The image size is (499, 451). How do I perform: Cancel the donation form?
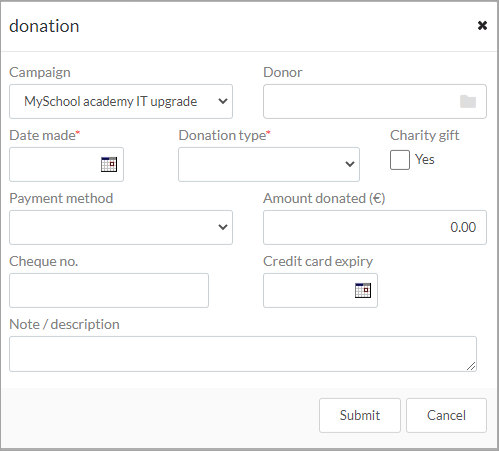pos(446,415)
